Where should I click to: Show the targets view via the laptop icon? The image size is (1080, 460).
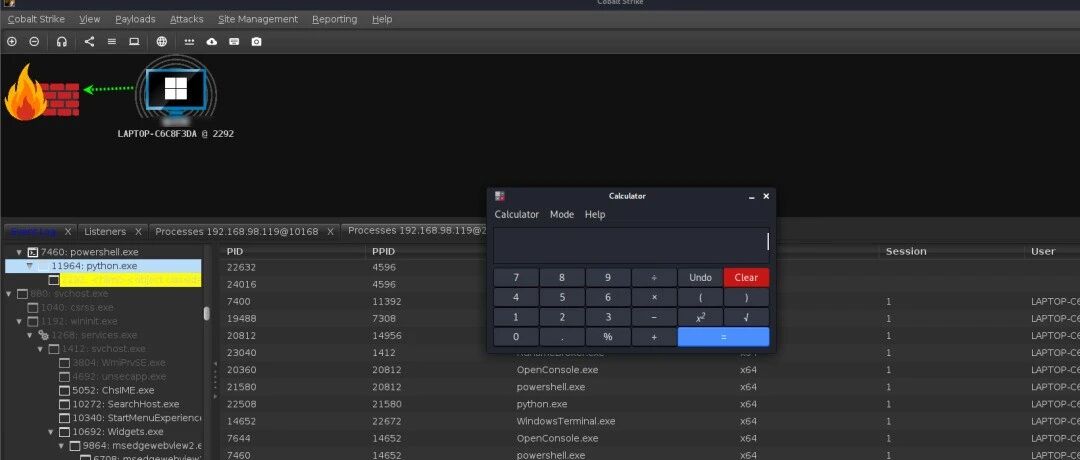coord(134,41)
